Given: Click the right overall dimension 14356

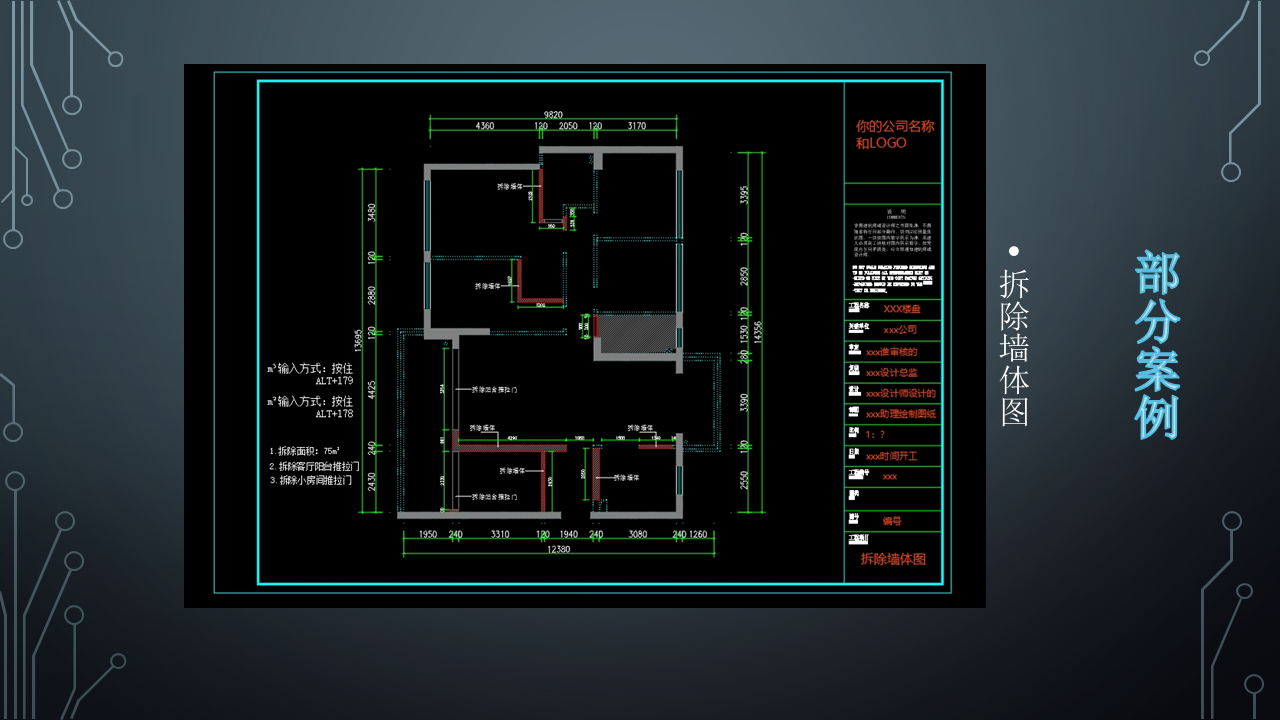Looking at the screenshot, I should point(758,334).
